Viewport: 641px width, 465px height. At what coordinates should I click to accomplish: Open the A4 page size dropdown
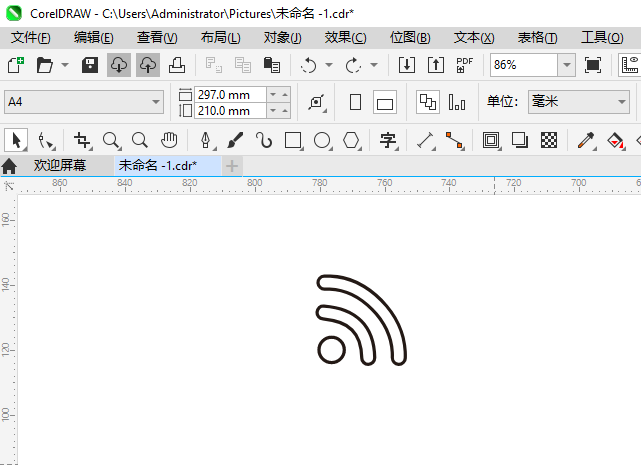click(x=84, y=102)
